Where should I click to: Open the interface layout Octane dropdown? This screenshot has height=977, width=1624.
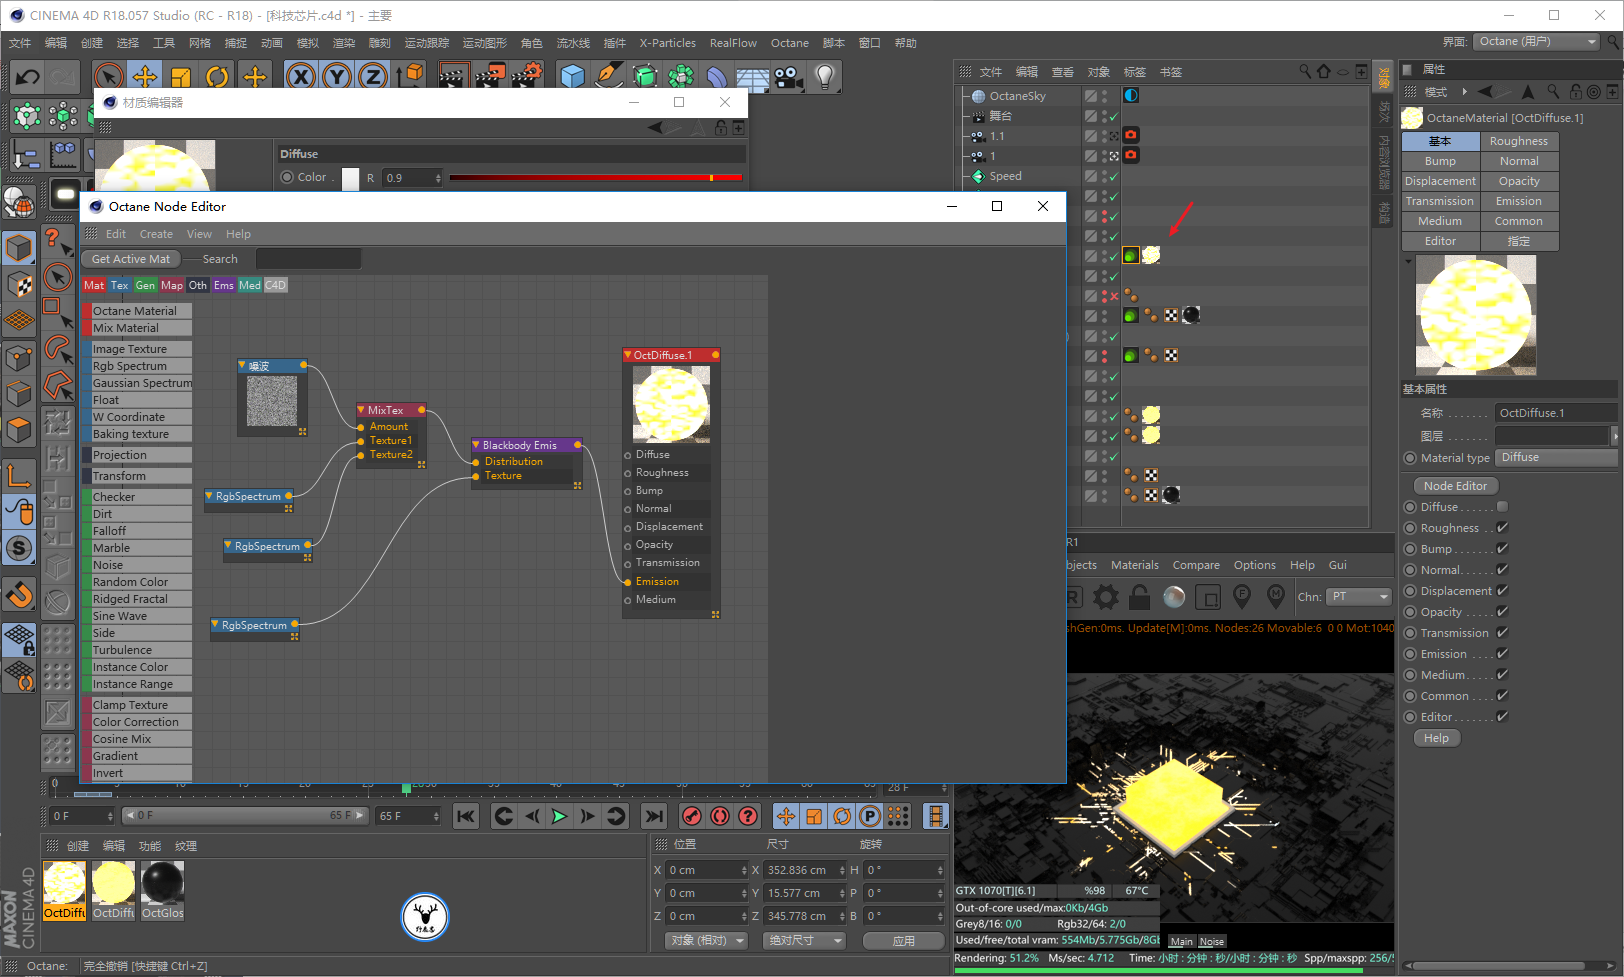tap(1537, 41)
